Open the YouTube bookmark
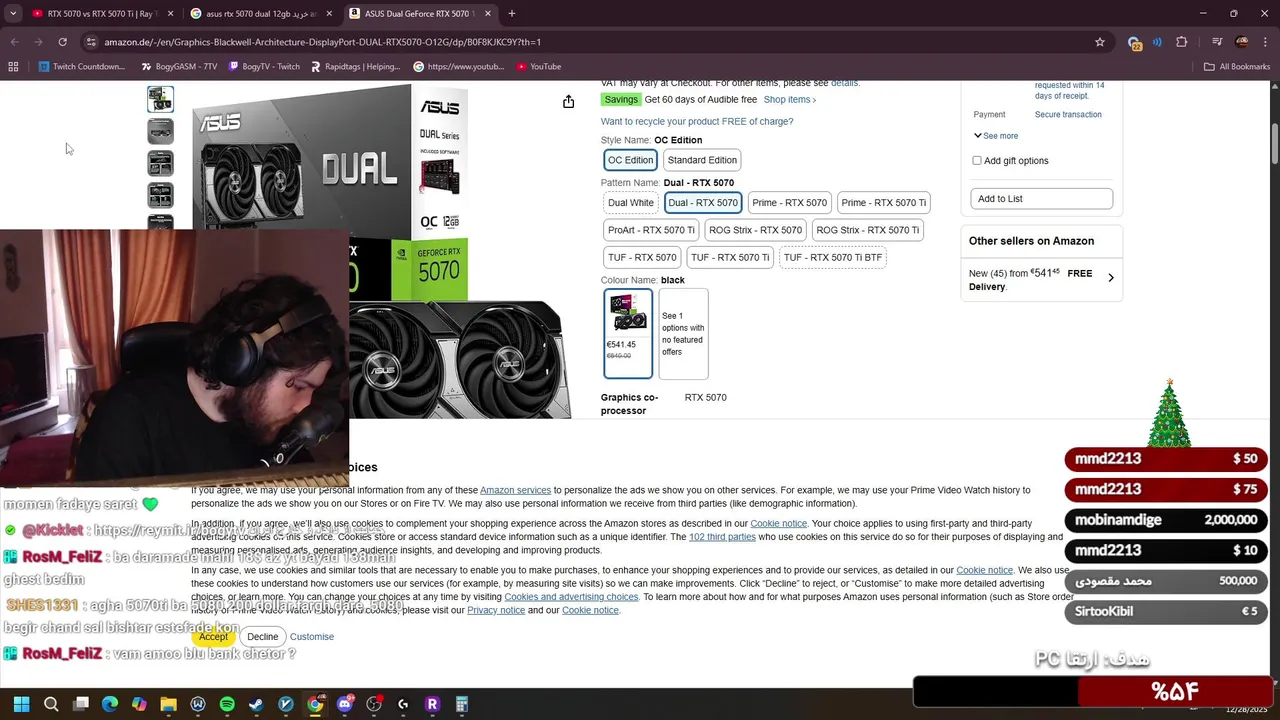 click(539, 67)
